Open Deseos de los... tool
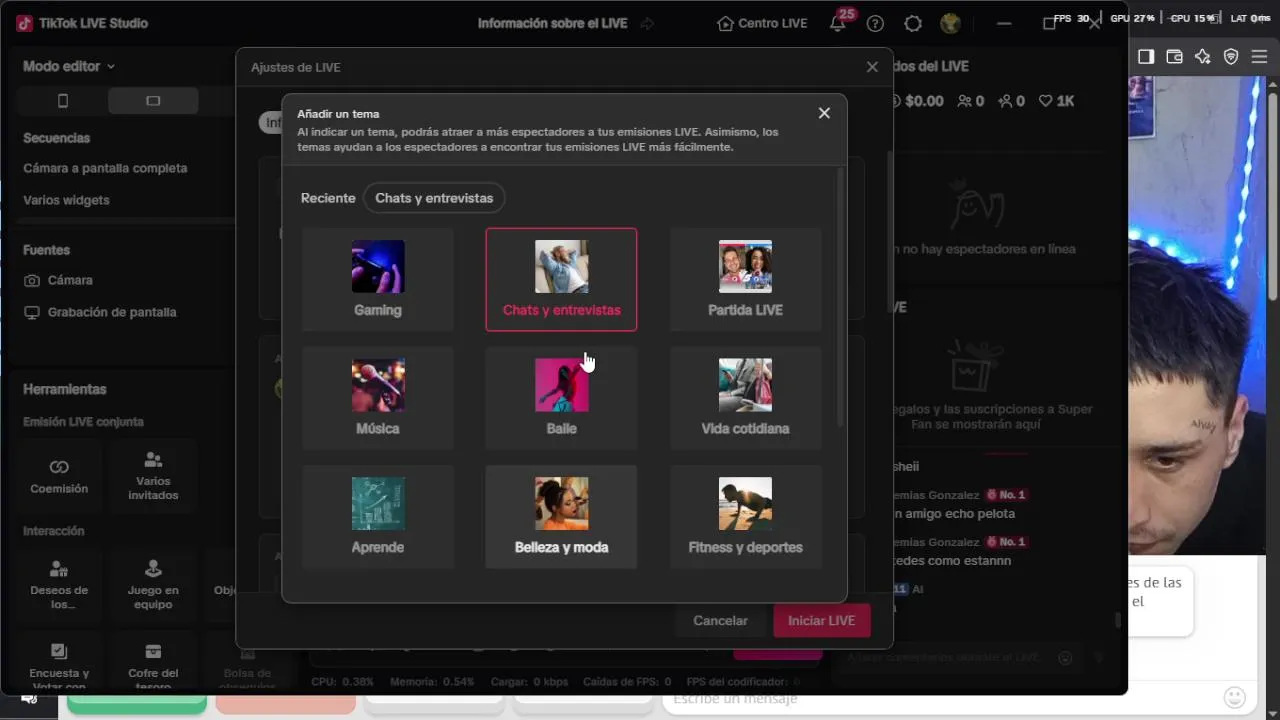 59,583
